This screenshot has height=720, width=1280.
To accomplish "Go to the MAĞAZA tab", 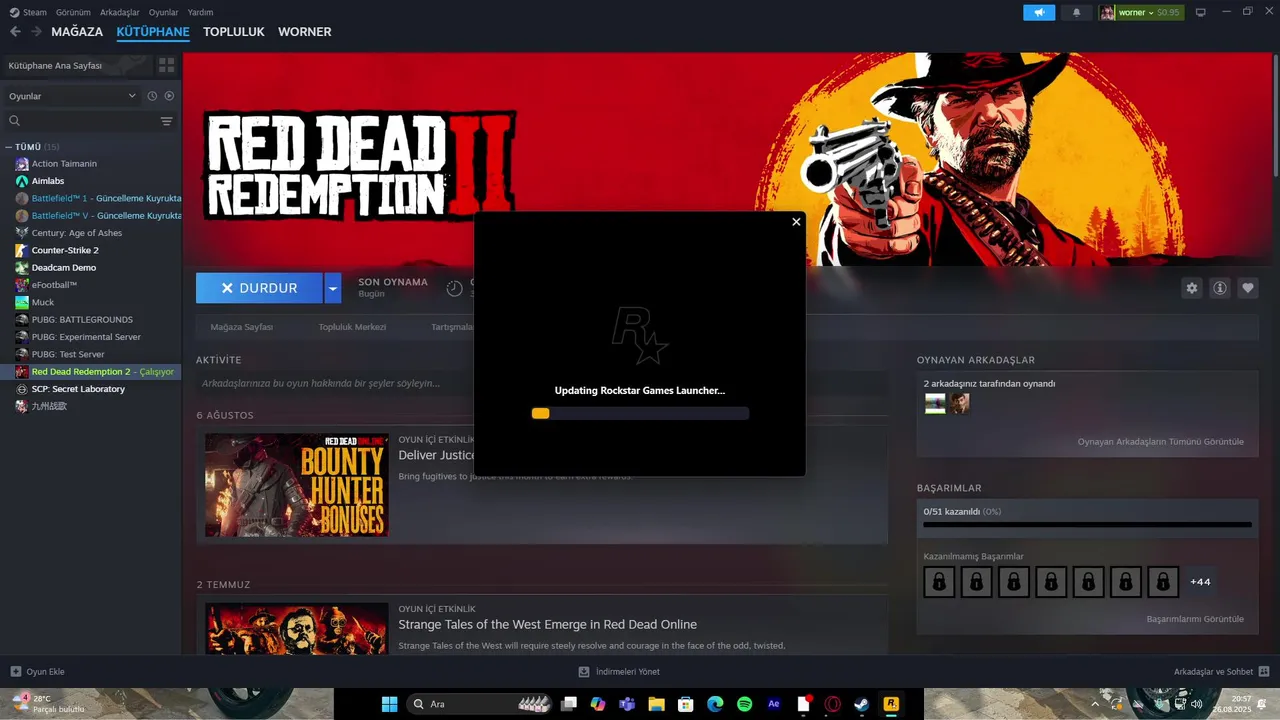I will click(x=77, y=32).
